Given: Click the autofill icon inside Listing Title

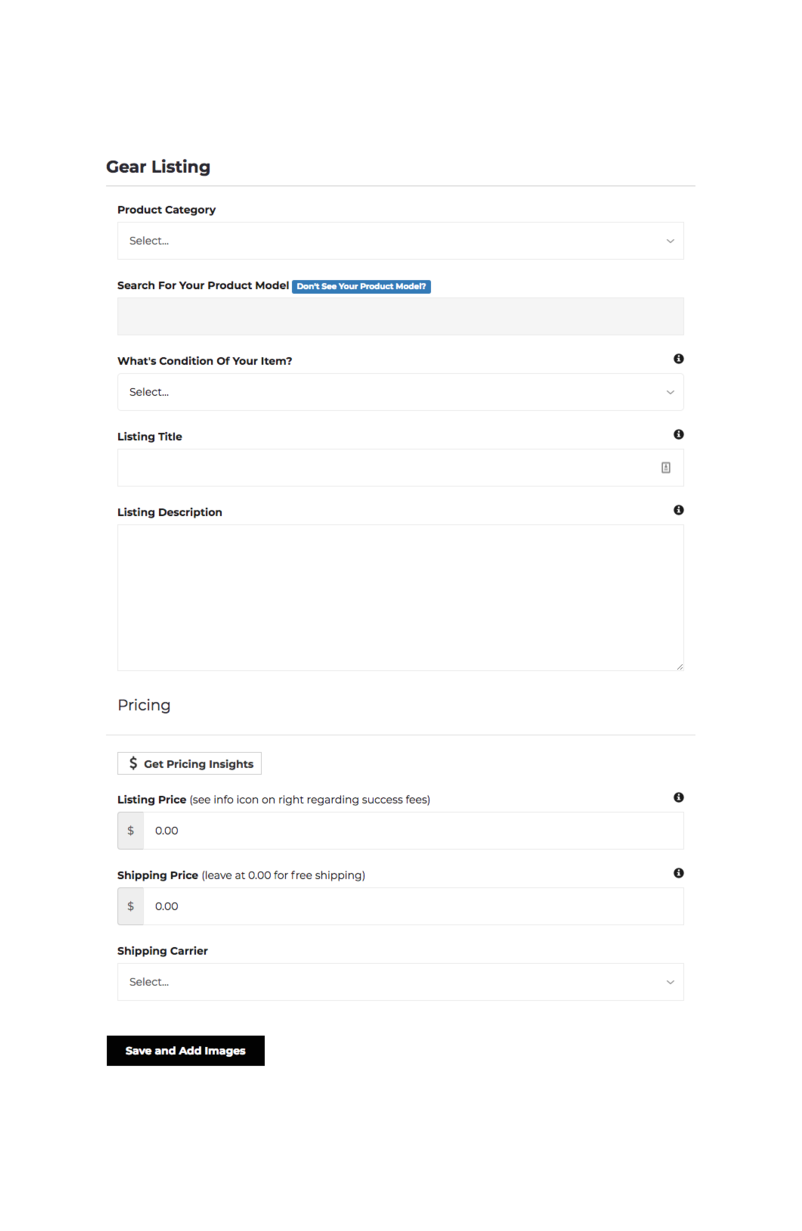Looking at the screenshot, I should pos(666,467).
